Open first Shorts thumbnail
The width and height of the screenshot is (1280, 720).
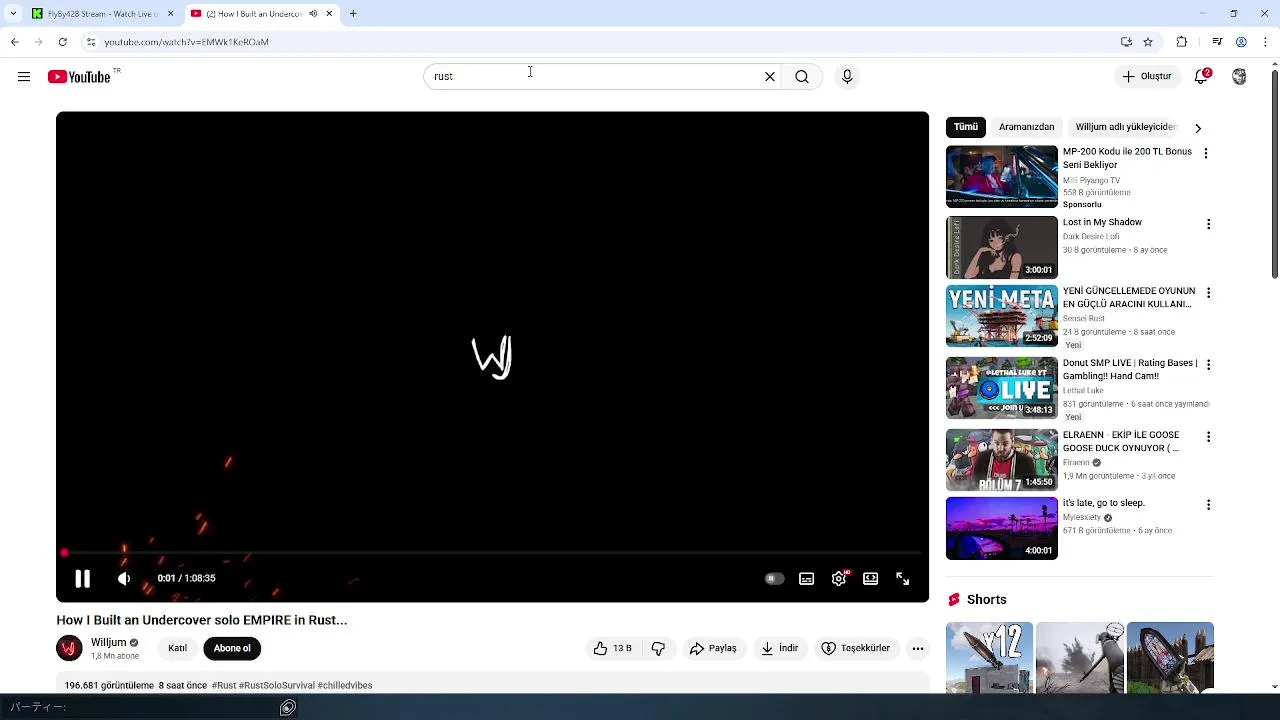tap(989, 657)
